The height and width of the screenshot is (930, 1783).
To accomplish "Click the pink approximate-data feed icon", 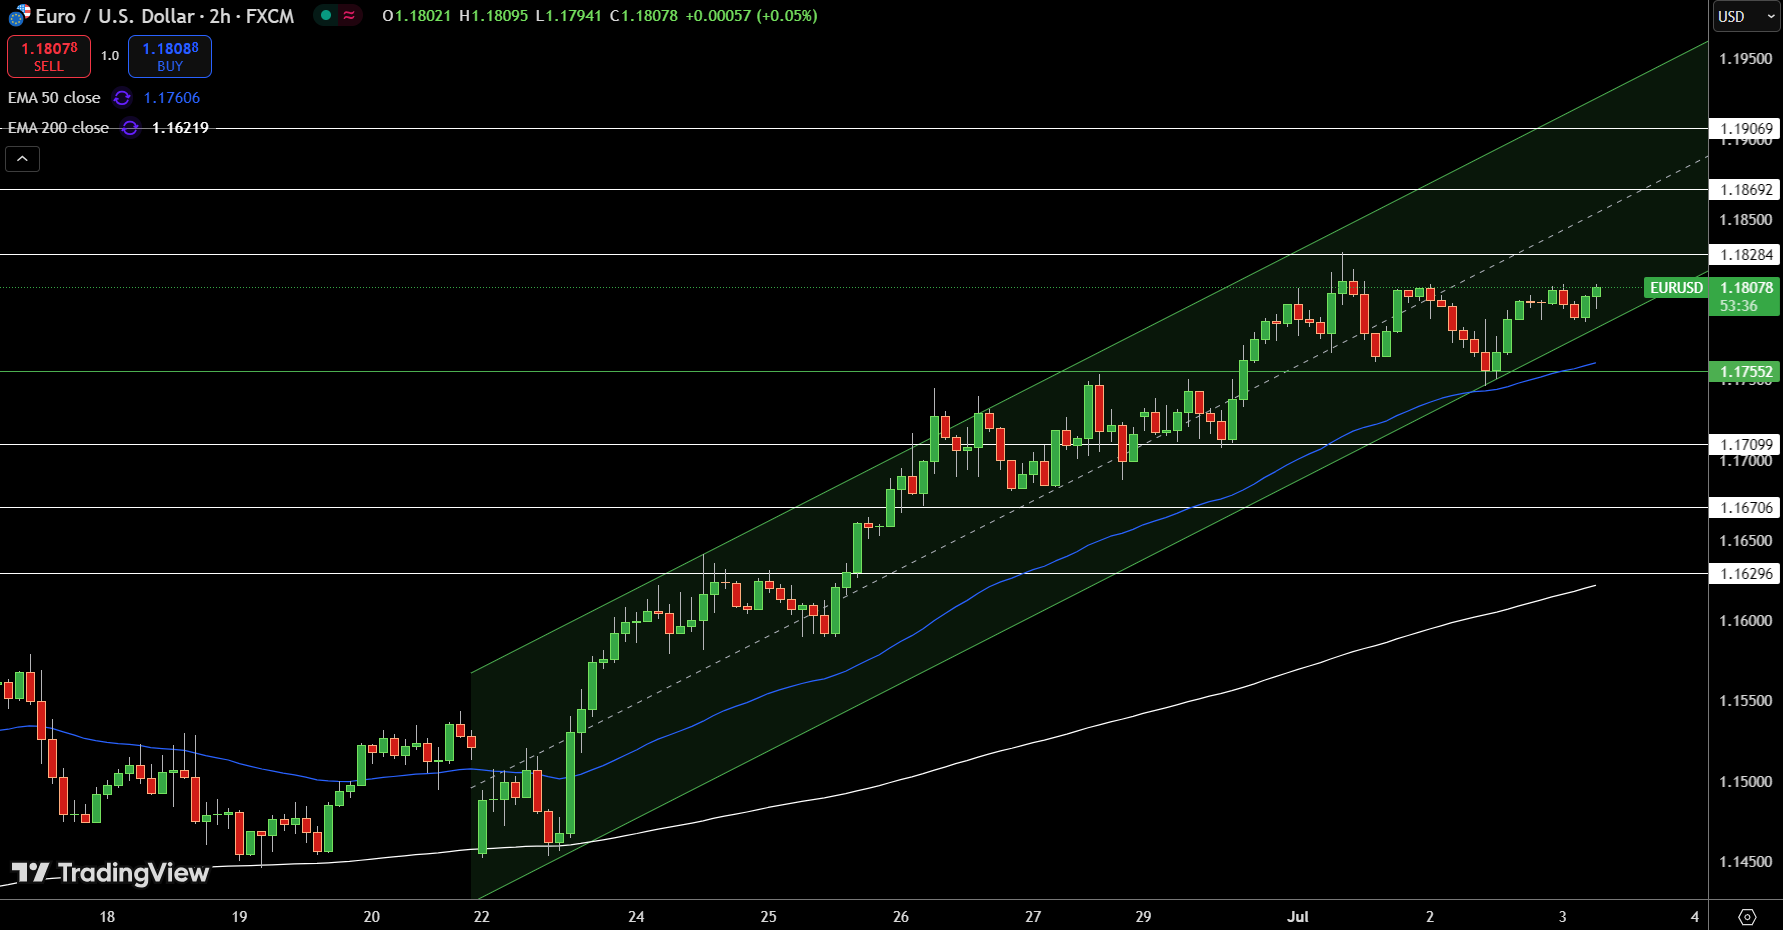I will coord(349,15).
